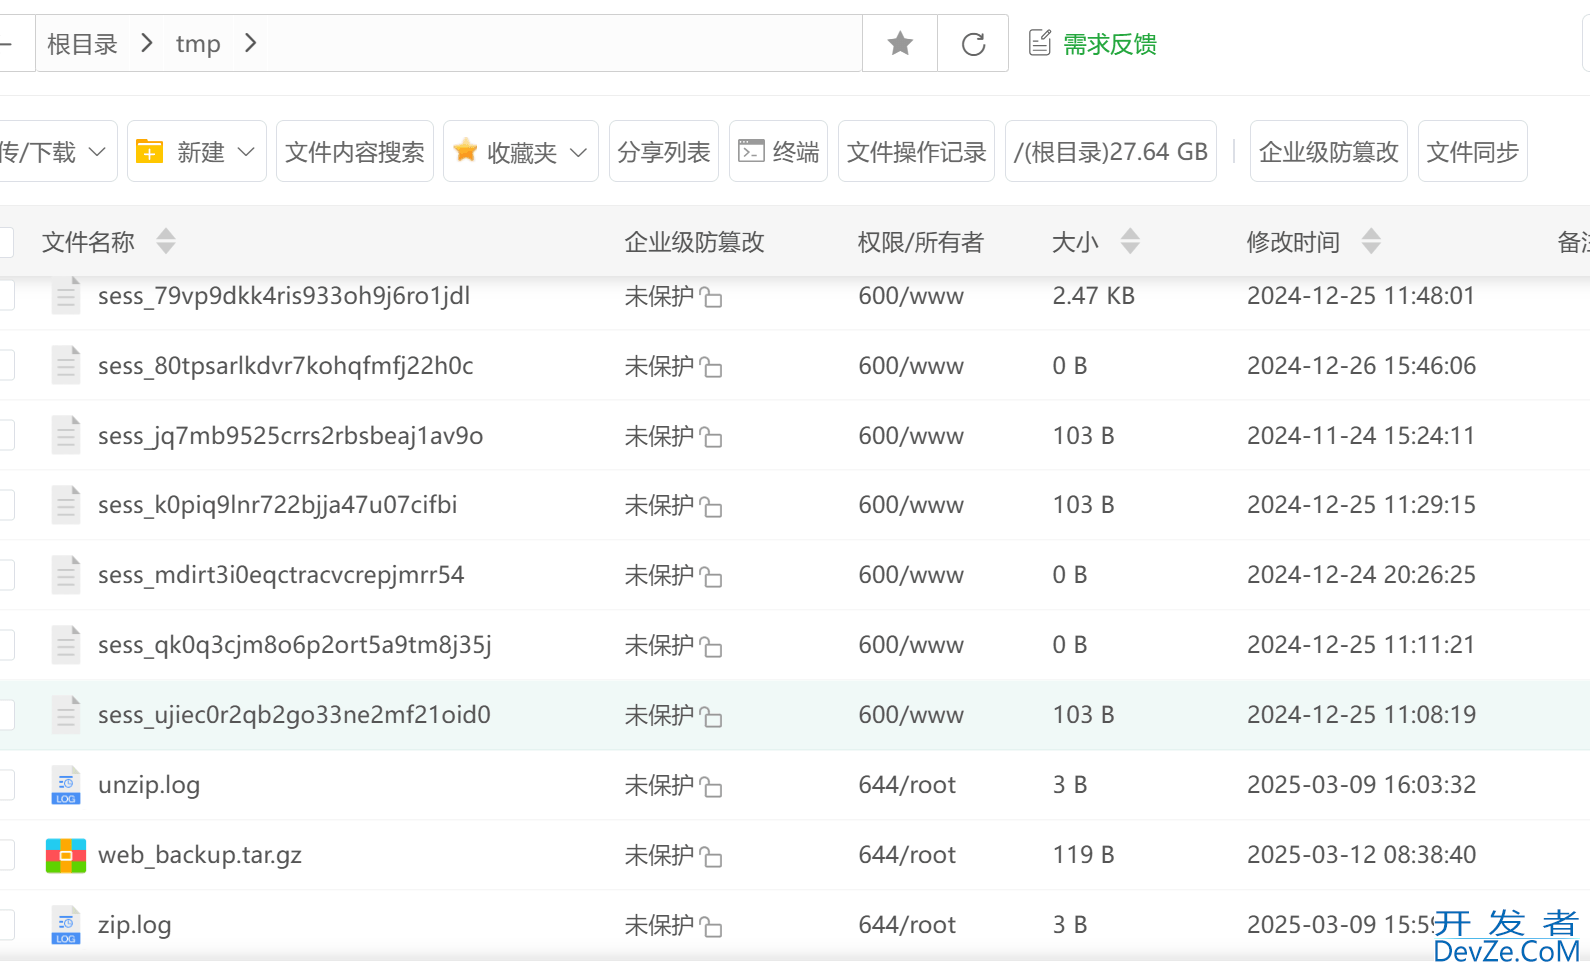Image resolution: width=1590 pixels, height=973 pixels.
Task: Click the favorite star icon in path bar
Action: coord(900,43)
